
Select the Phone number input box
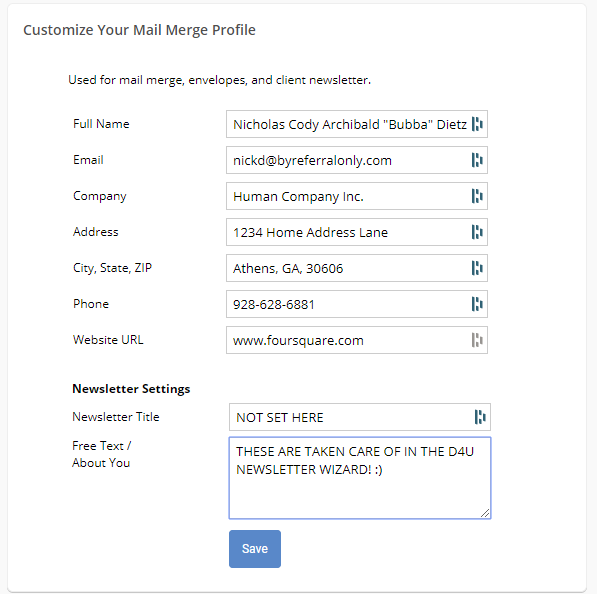[357, 304]
